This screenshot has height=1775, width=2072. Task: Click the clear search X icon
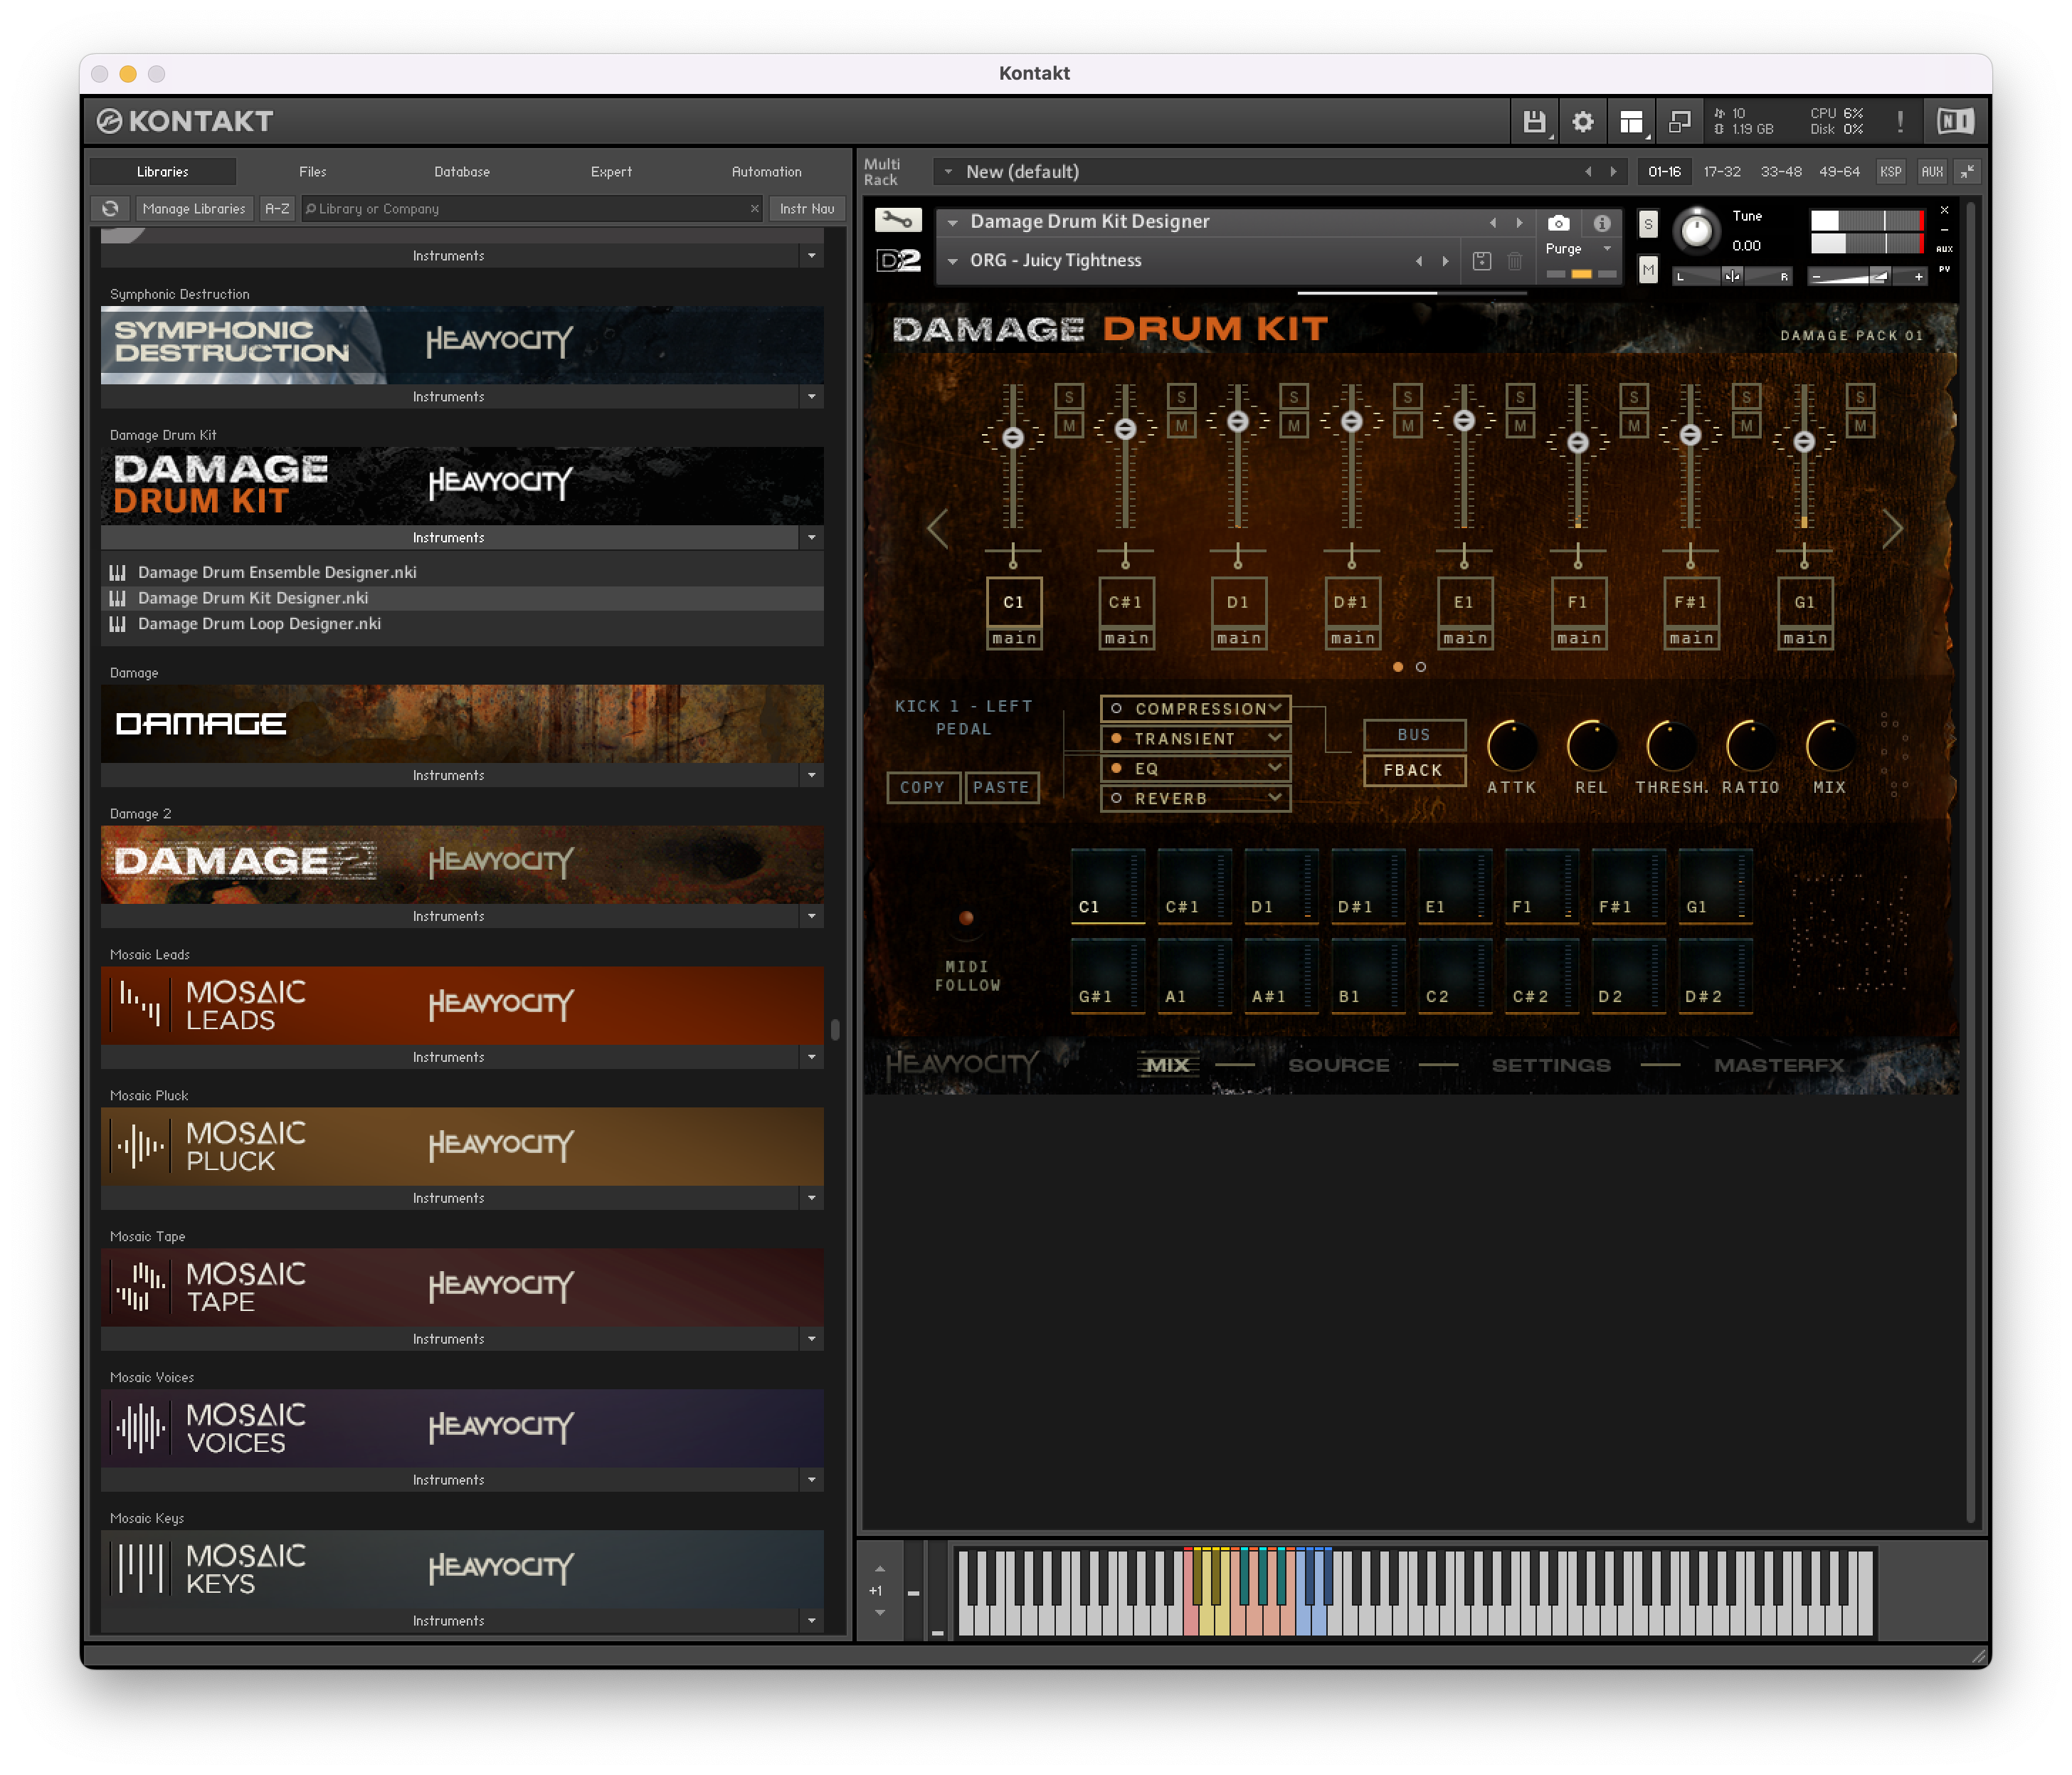[x=755, y=209]
